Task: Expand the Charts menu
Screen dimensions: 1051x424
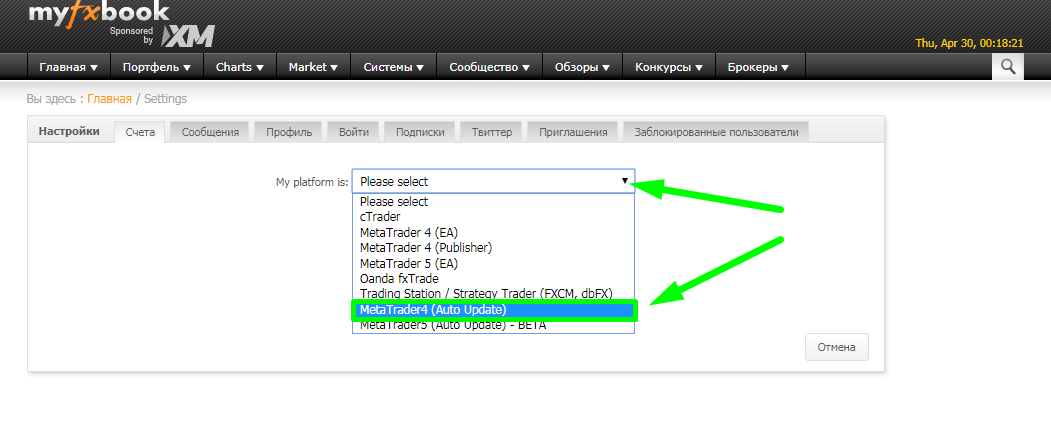Action: (x=240, y=67)
